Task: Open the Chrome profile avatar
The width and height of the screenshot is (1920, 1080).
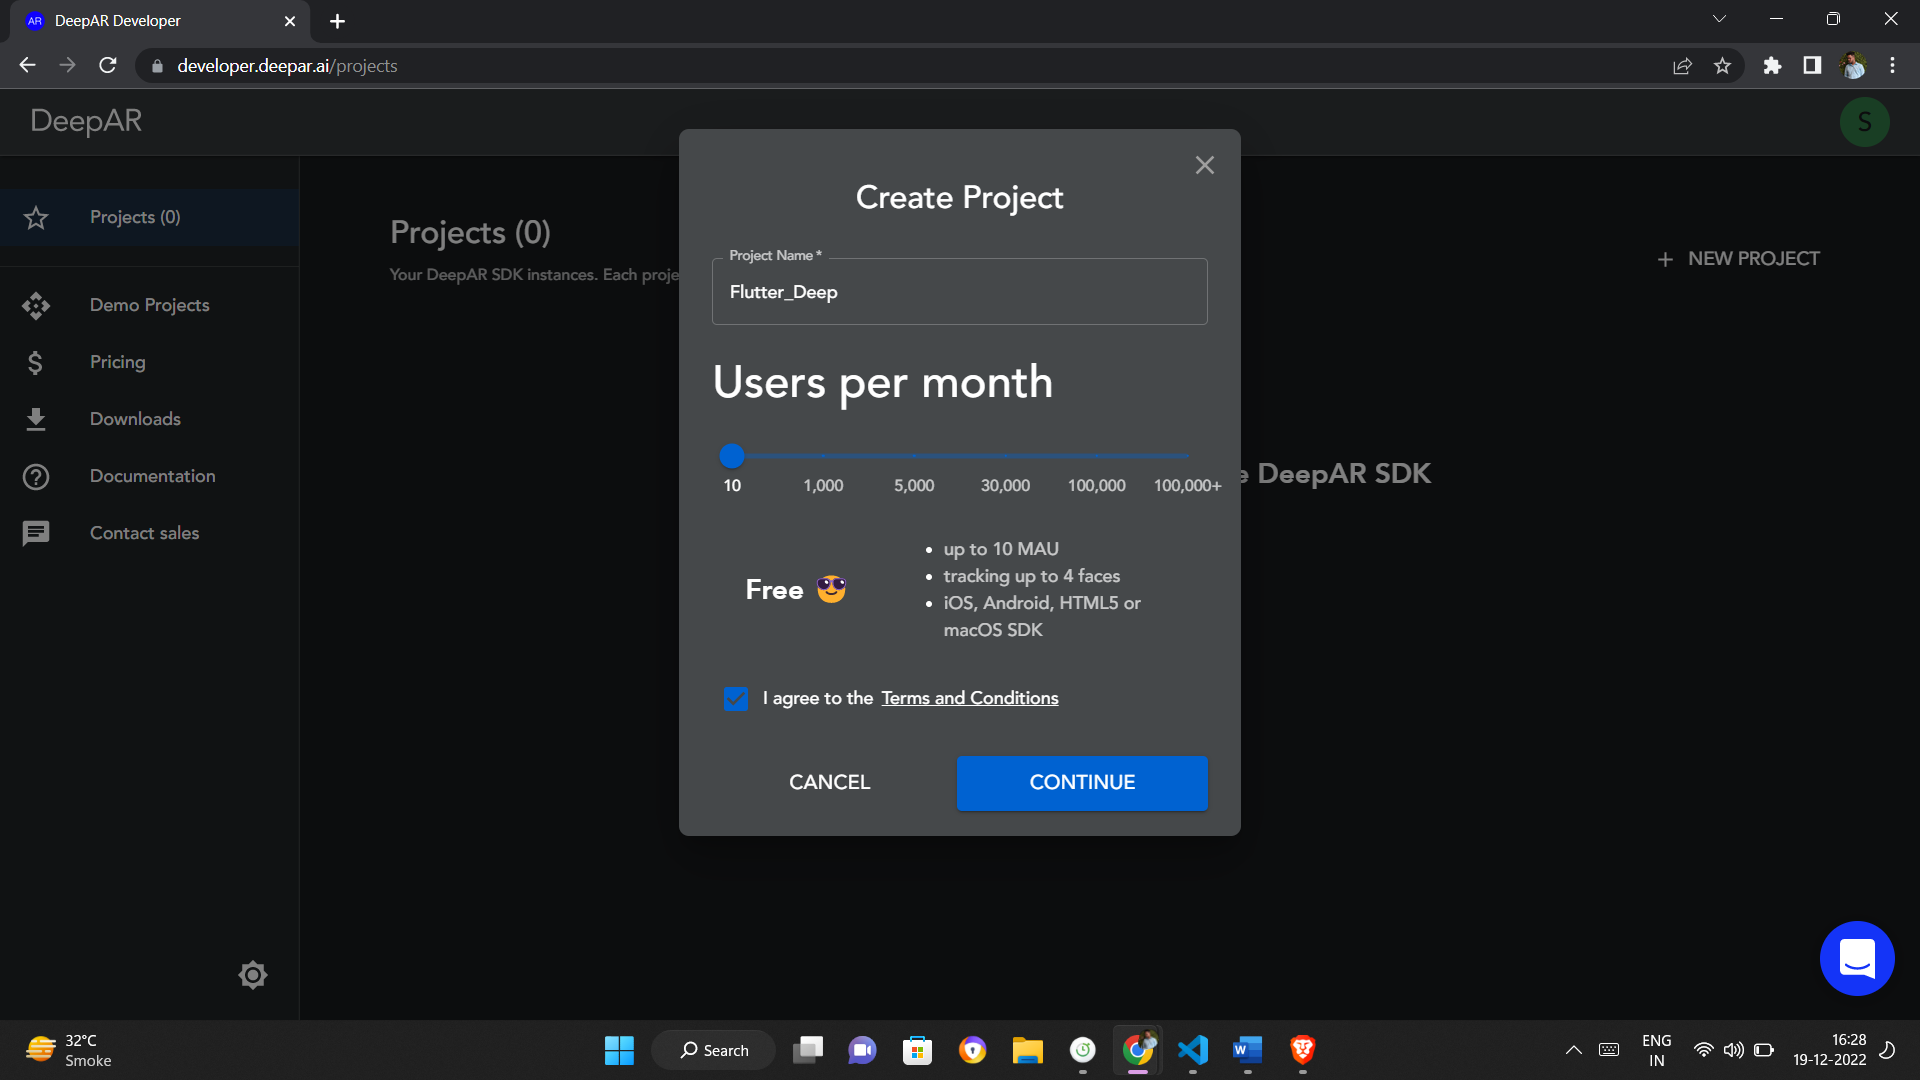Action: click(x=1853, y=66)
